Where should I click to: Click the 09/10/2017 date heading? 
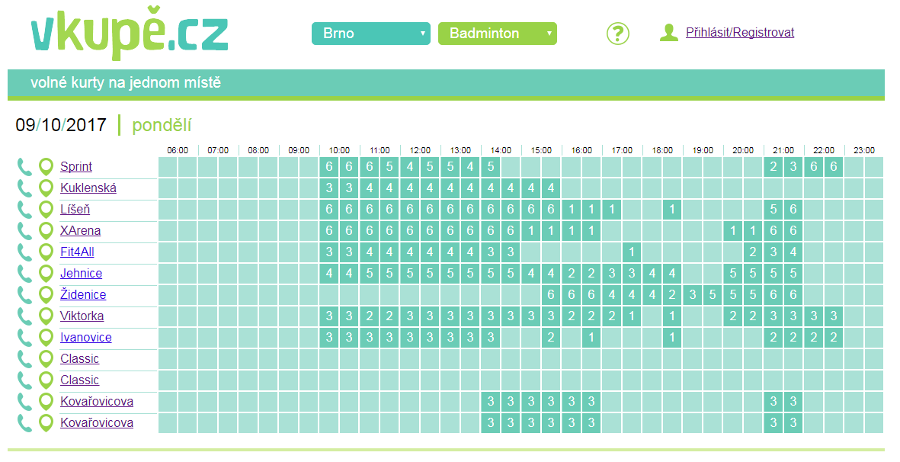coord(61,125)
